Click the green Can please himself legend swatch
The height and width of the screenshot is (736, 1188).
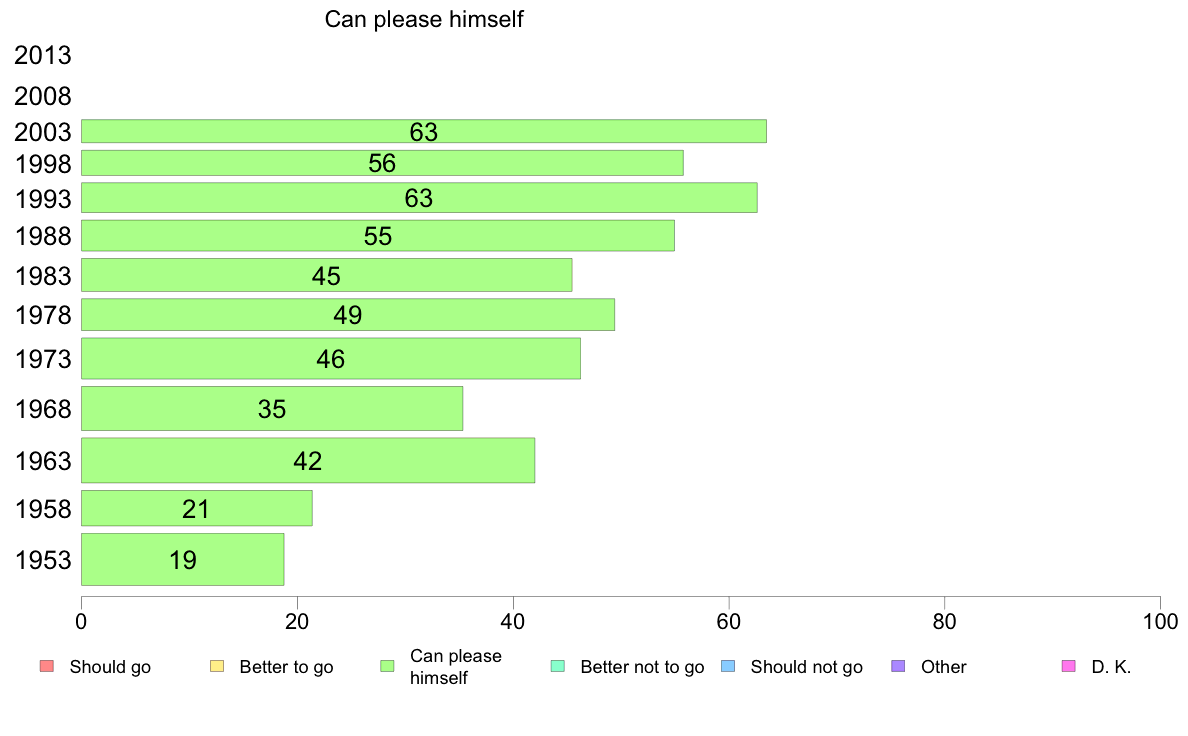[387, 666]
